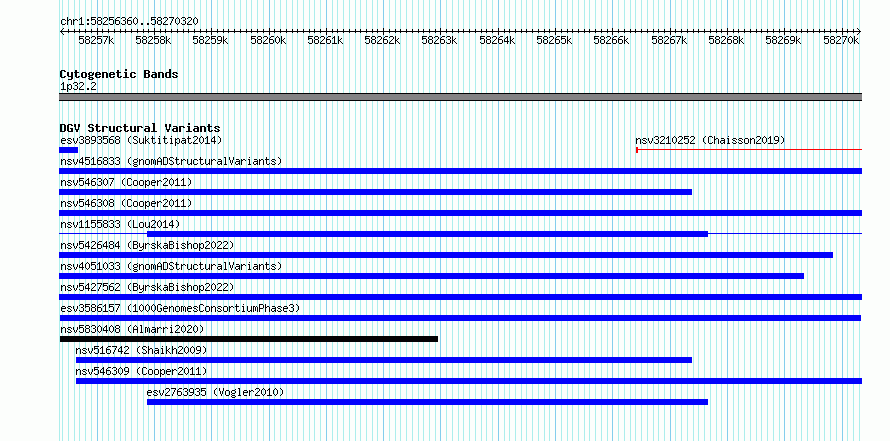Open nsv546308 (Cooper2011) variant label

126,203
